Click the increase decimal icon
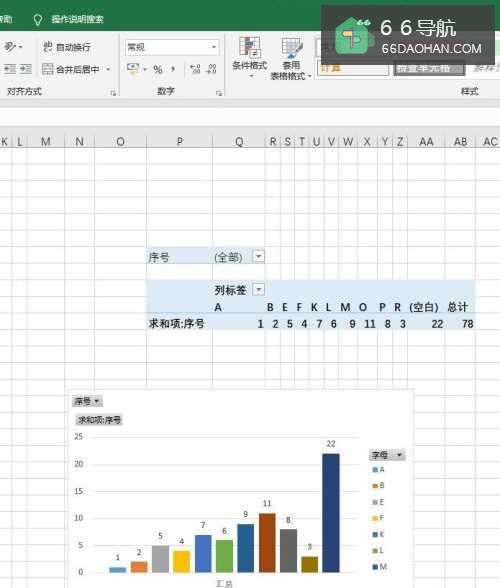 (195, 69)
